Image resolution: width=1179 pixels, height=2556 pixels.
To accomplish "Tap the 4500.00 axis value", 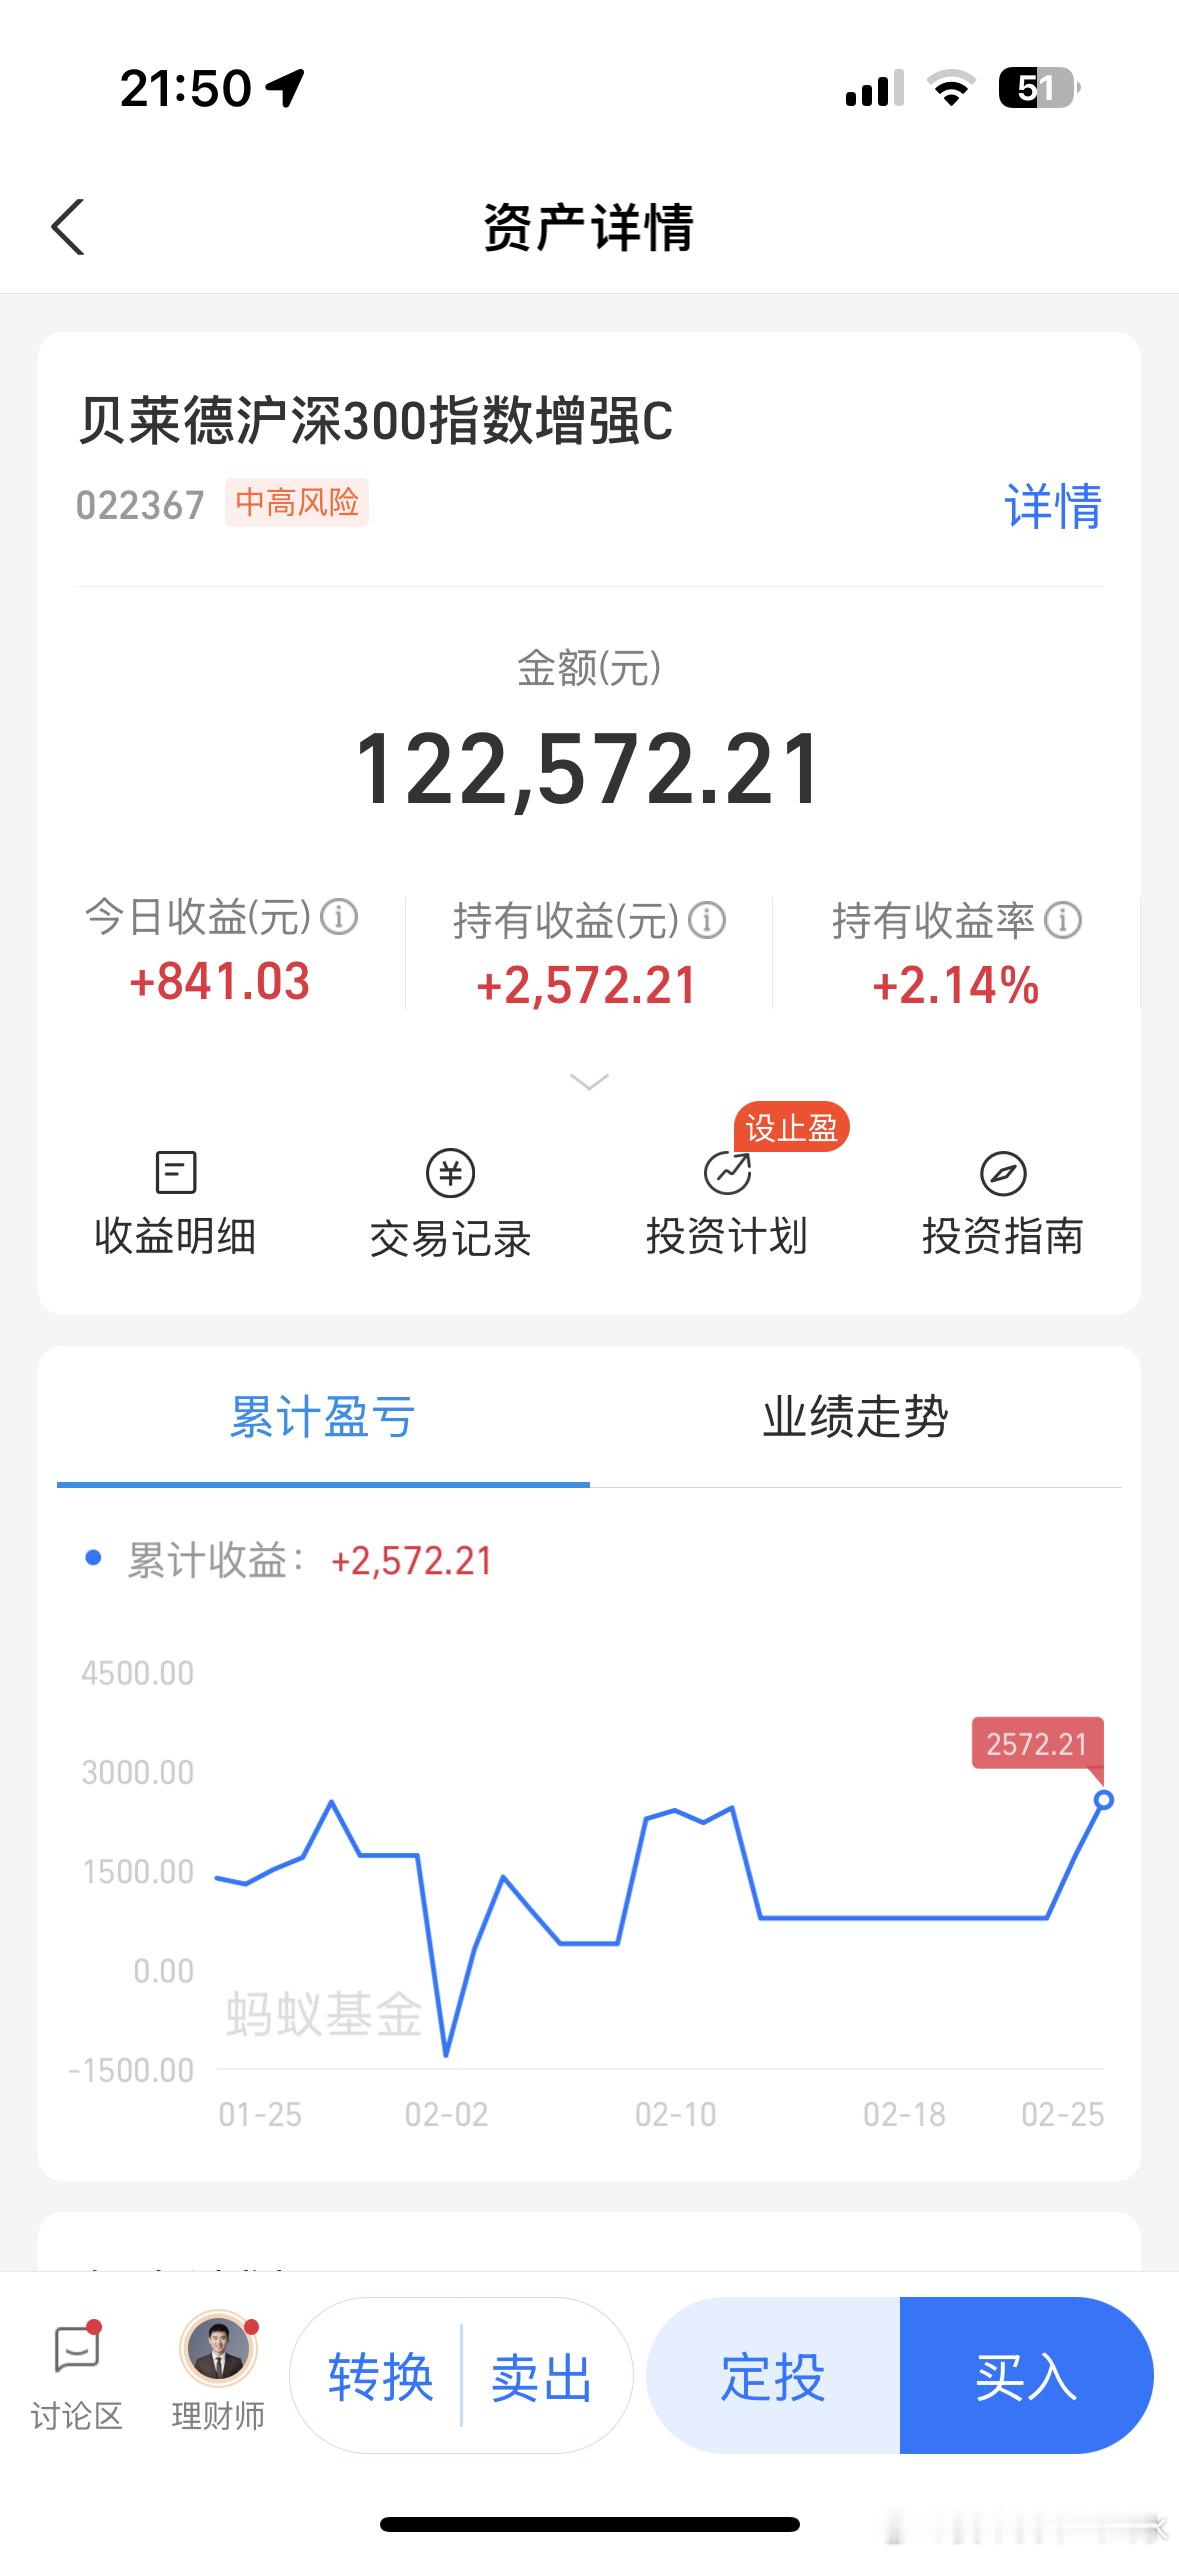I will tap(138, 1673).
